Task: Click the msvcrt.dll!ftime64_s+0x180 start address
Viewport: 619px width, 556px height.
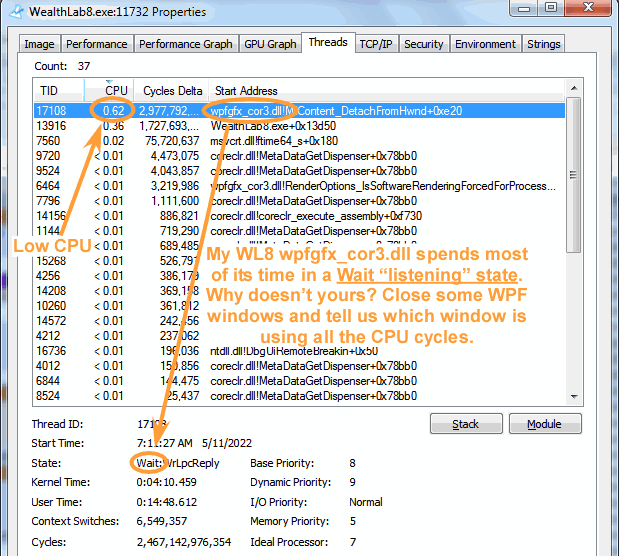Action: pyautogui.click(x=274, y=141)
